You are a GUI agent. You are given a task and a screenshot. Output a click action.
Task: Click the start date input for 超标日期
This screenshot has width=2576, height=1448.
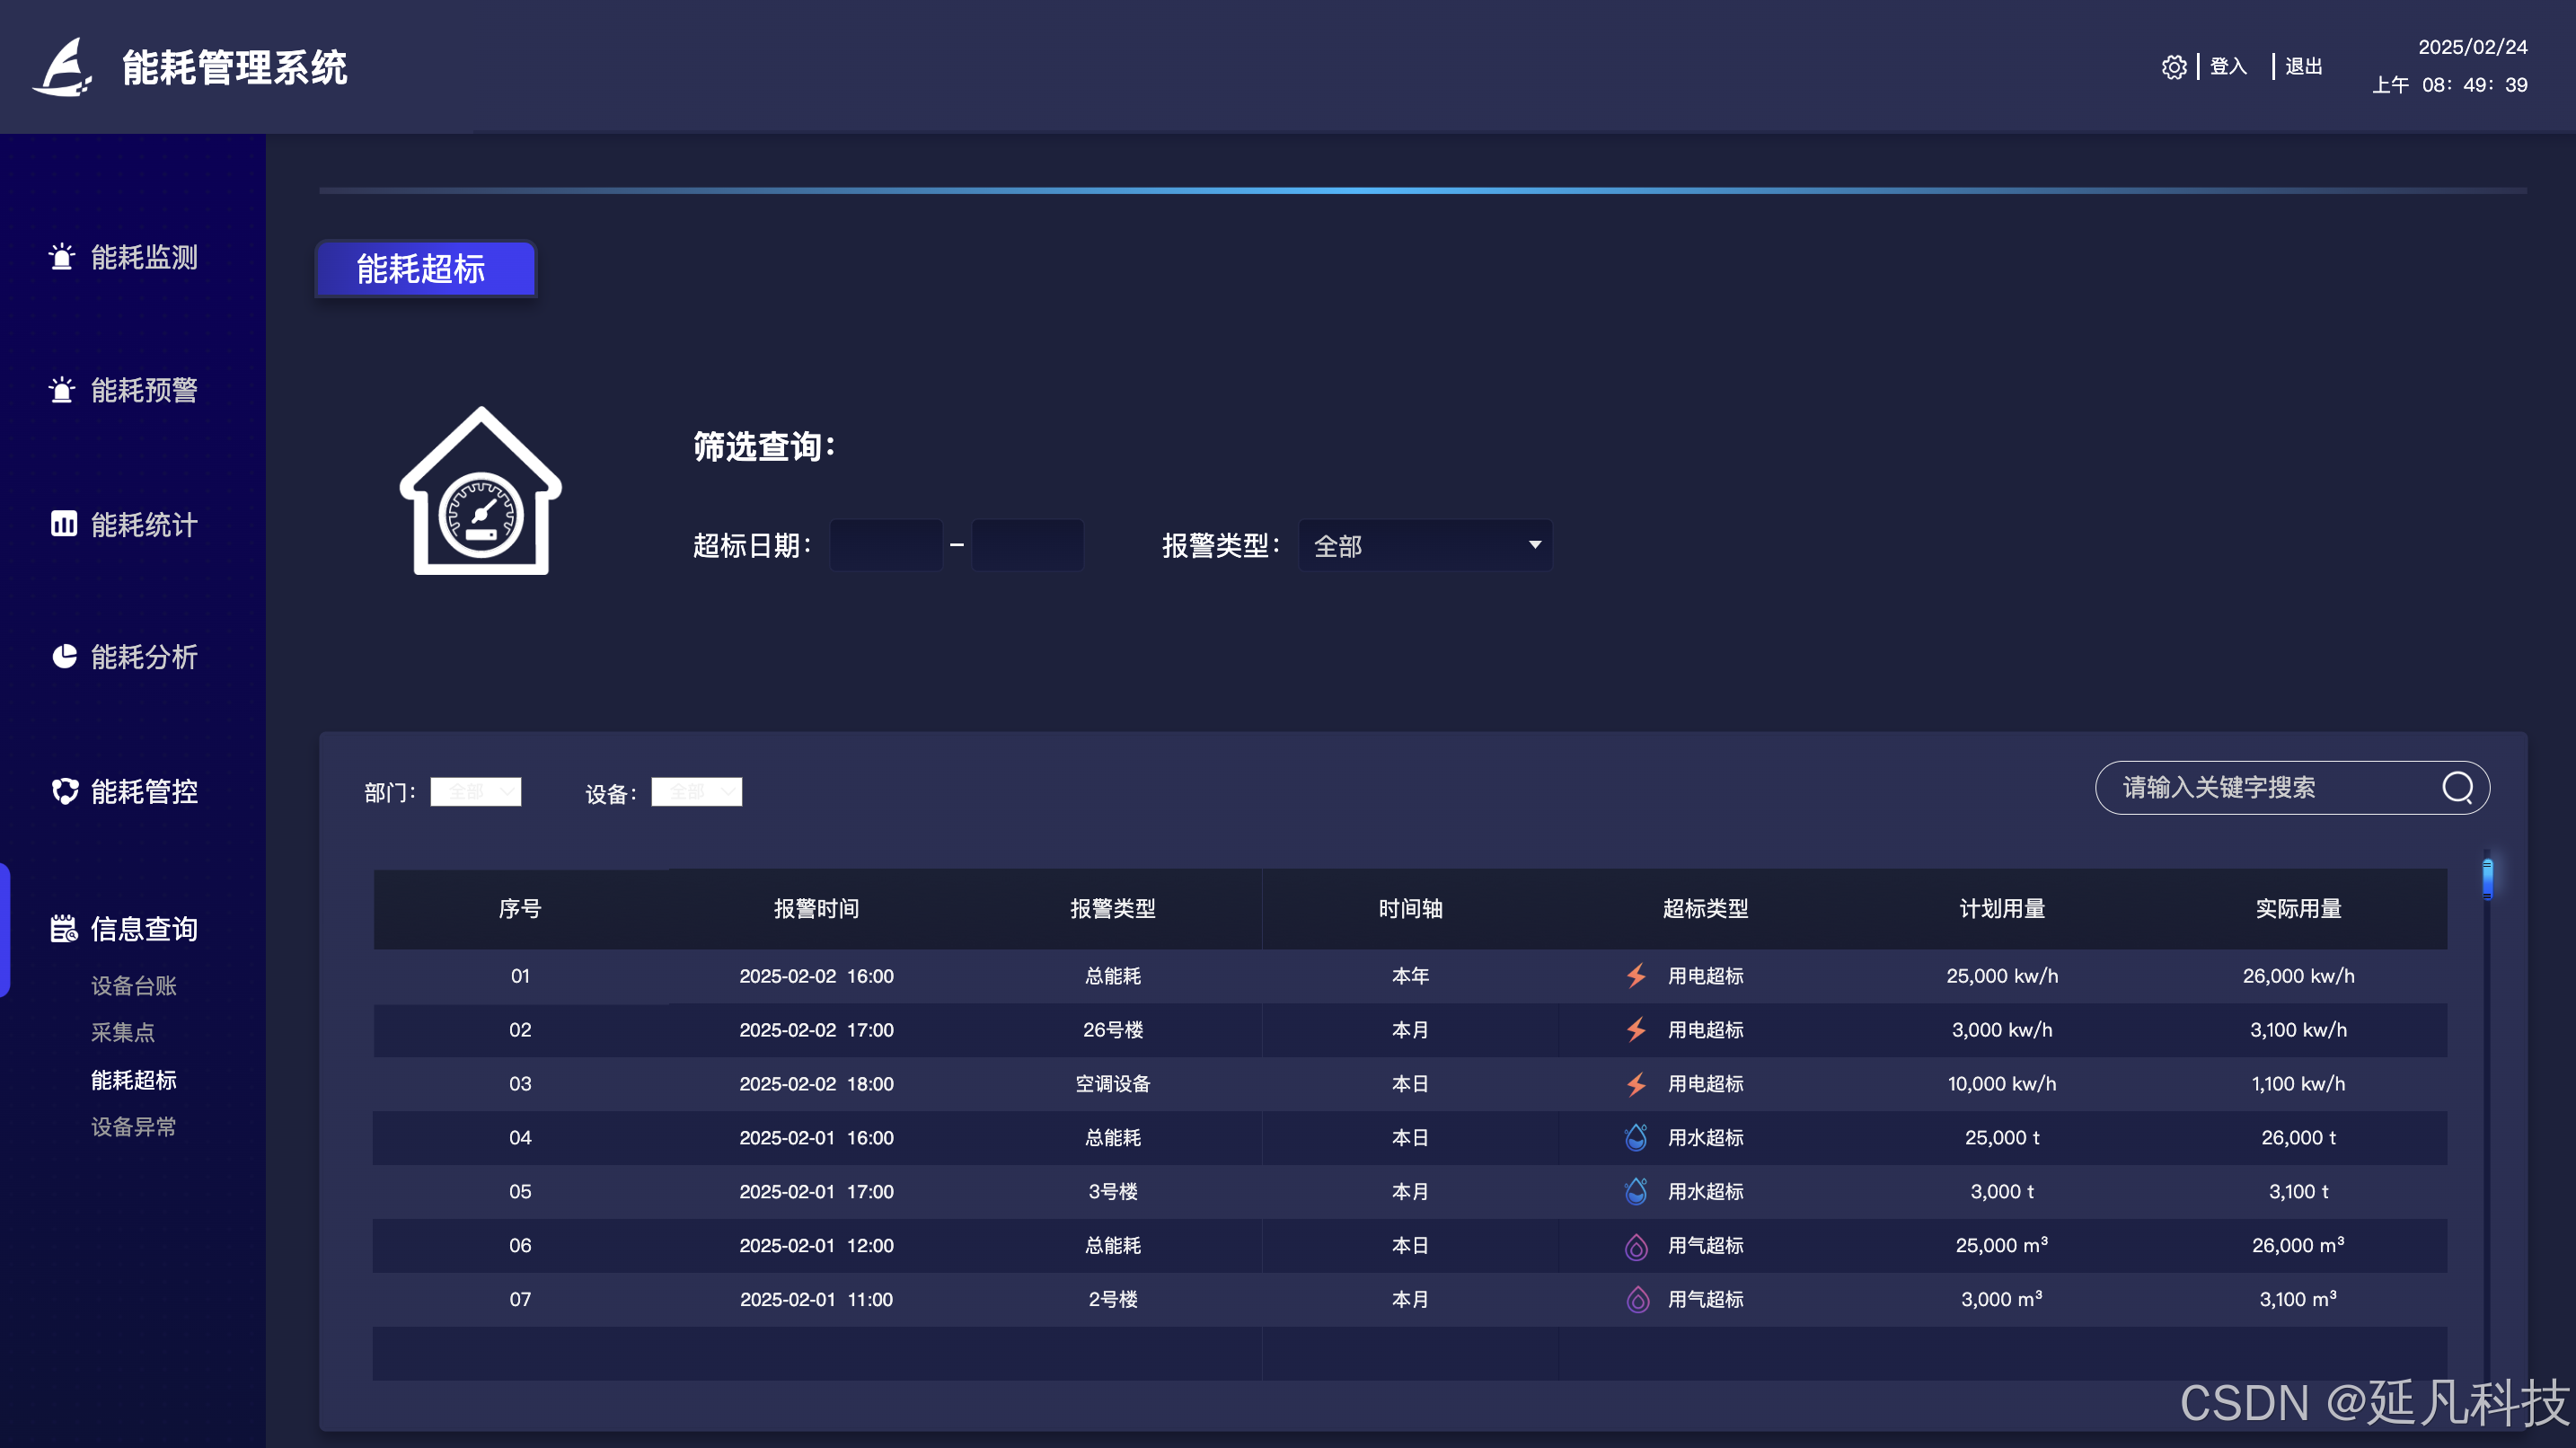pyautogui.click(x=886, y=545)
